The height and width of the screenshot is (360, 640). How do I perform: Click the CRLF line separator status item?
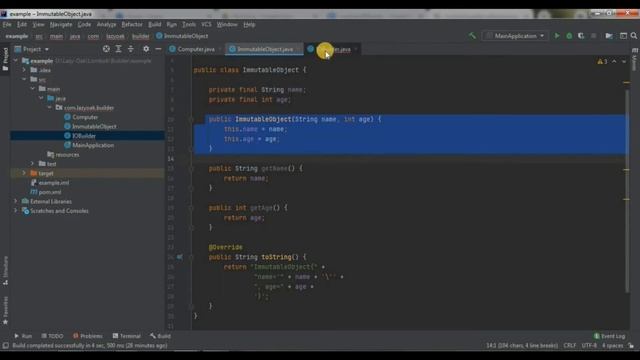(570, 346)
